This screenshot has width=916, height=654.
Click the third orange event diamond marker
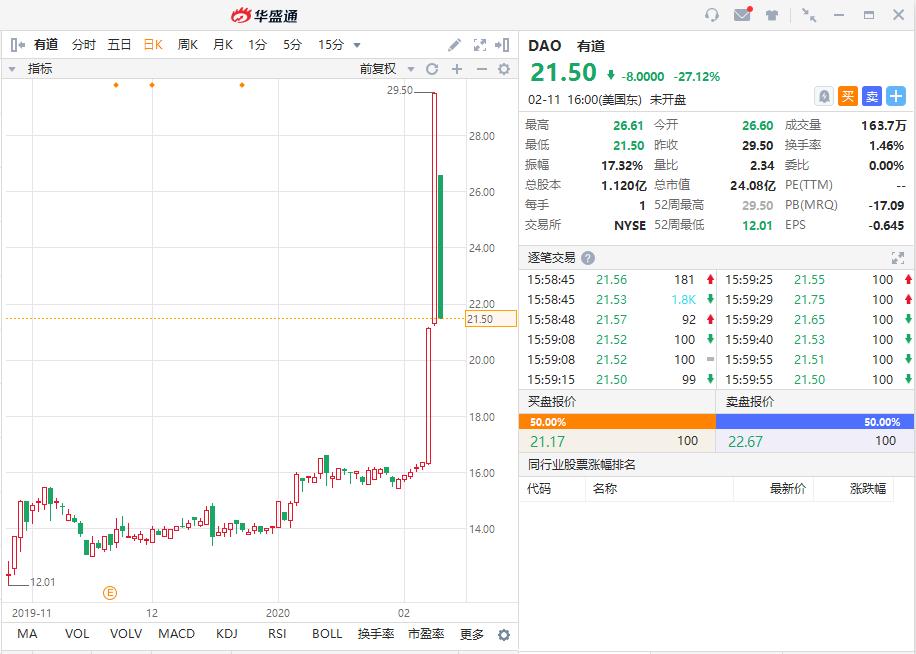click(242, 85)
